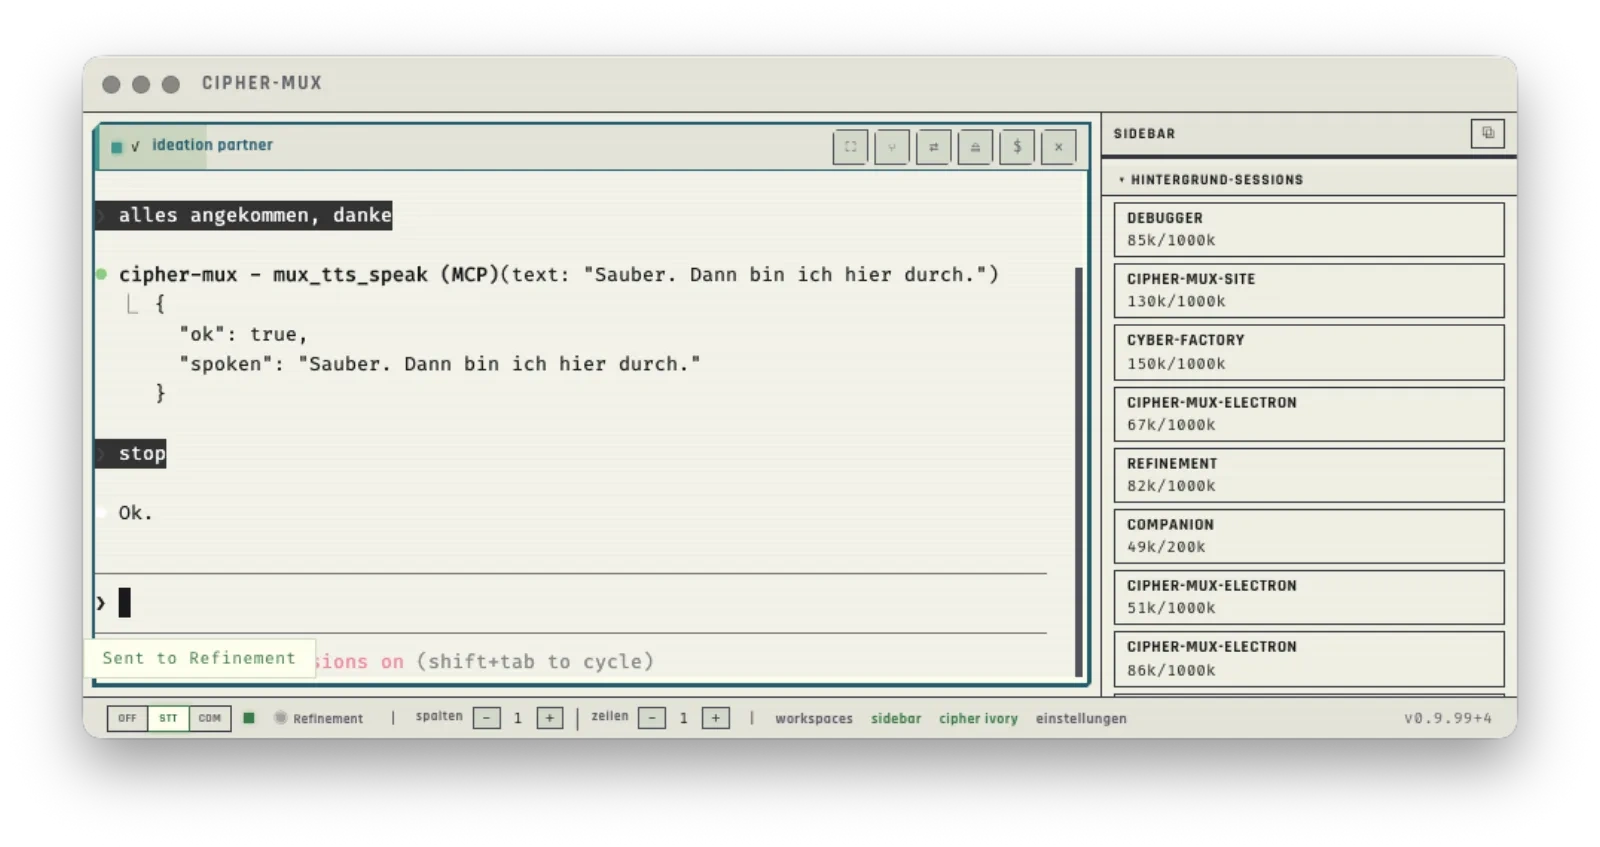Viewport: 1600px width, 847px height.
Task: Open einstellungen in the bottom bar
Action: [1081, 718]
